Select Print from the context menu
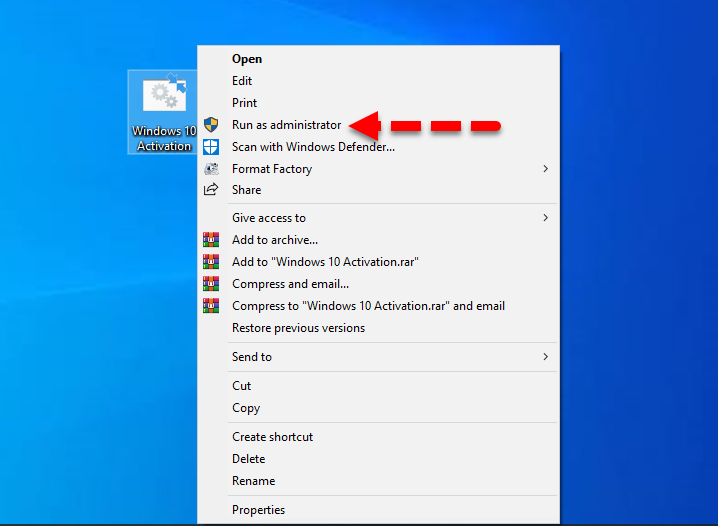The height and width of the screenshot is (526, 718). 244,103
